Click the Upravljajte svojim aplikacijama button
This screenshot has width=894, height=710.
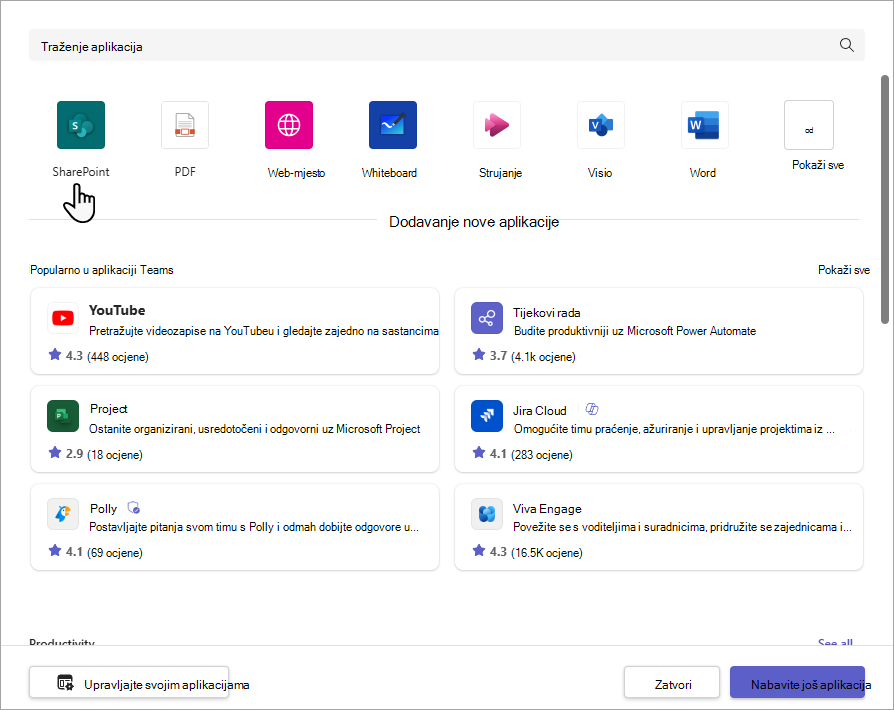tap(129, 682)
